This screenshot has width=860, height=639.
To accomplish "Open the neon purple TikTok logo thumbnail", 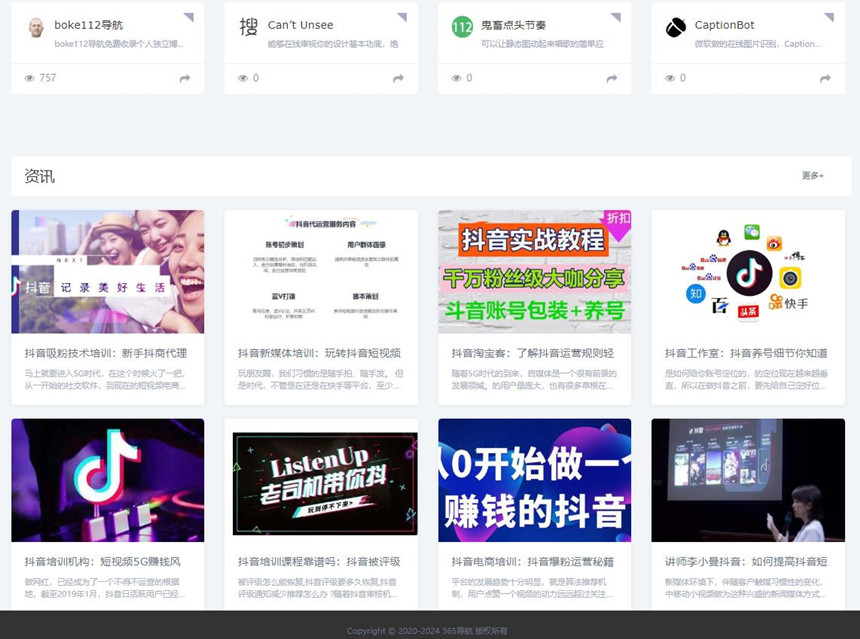I will click(108, 480).
